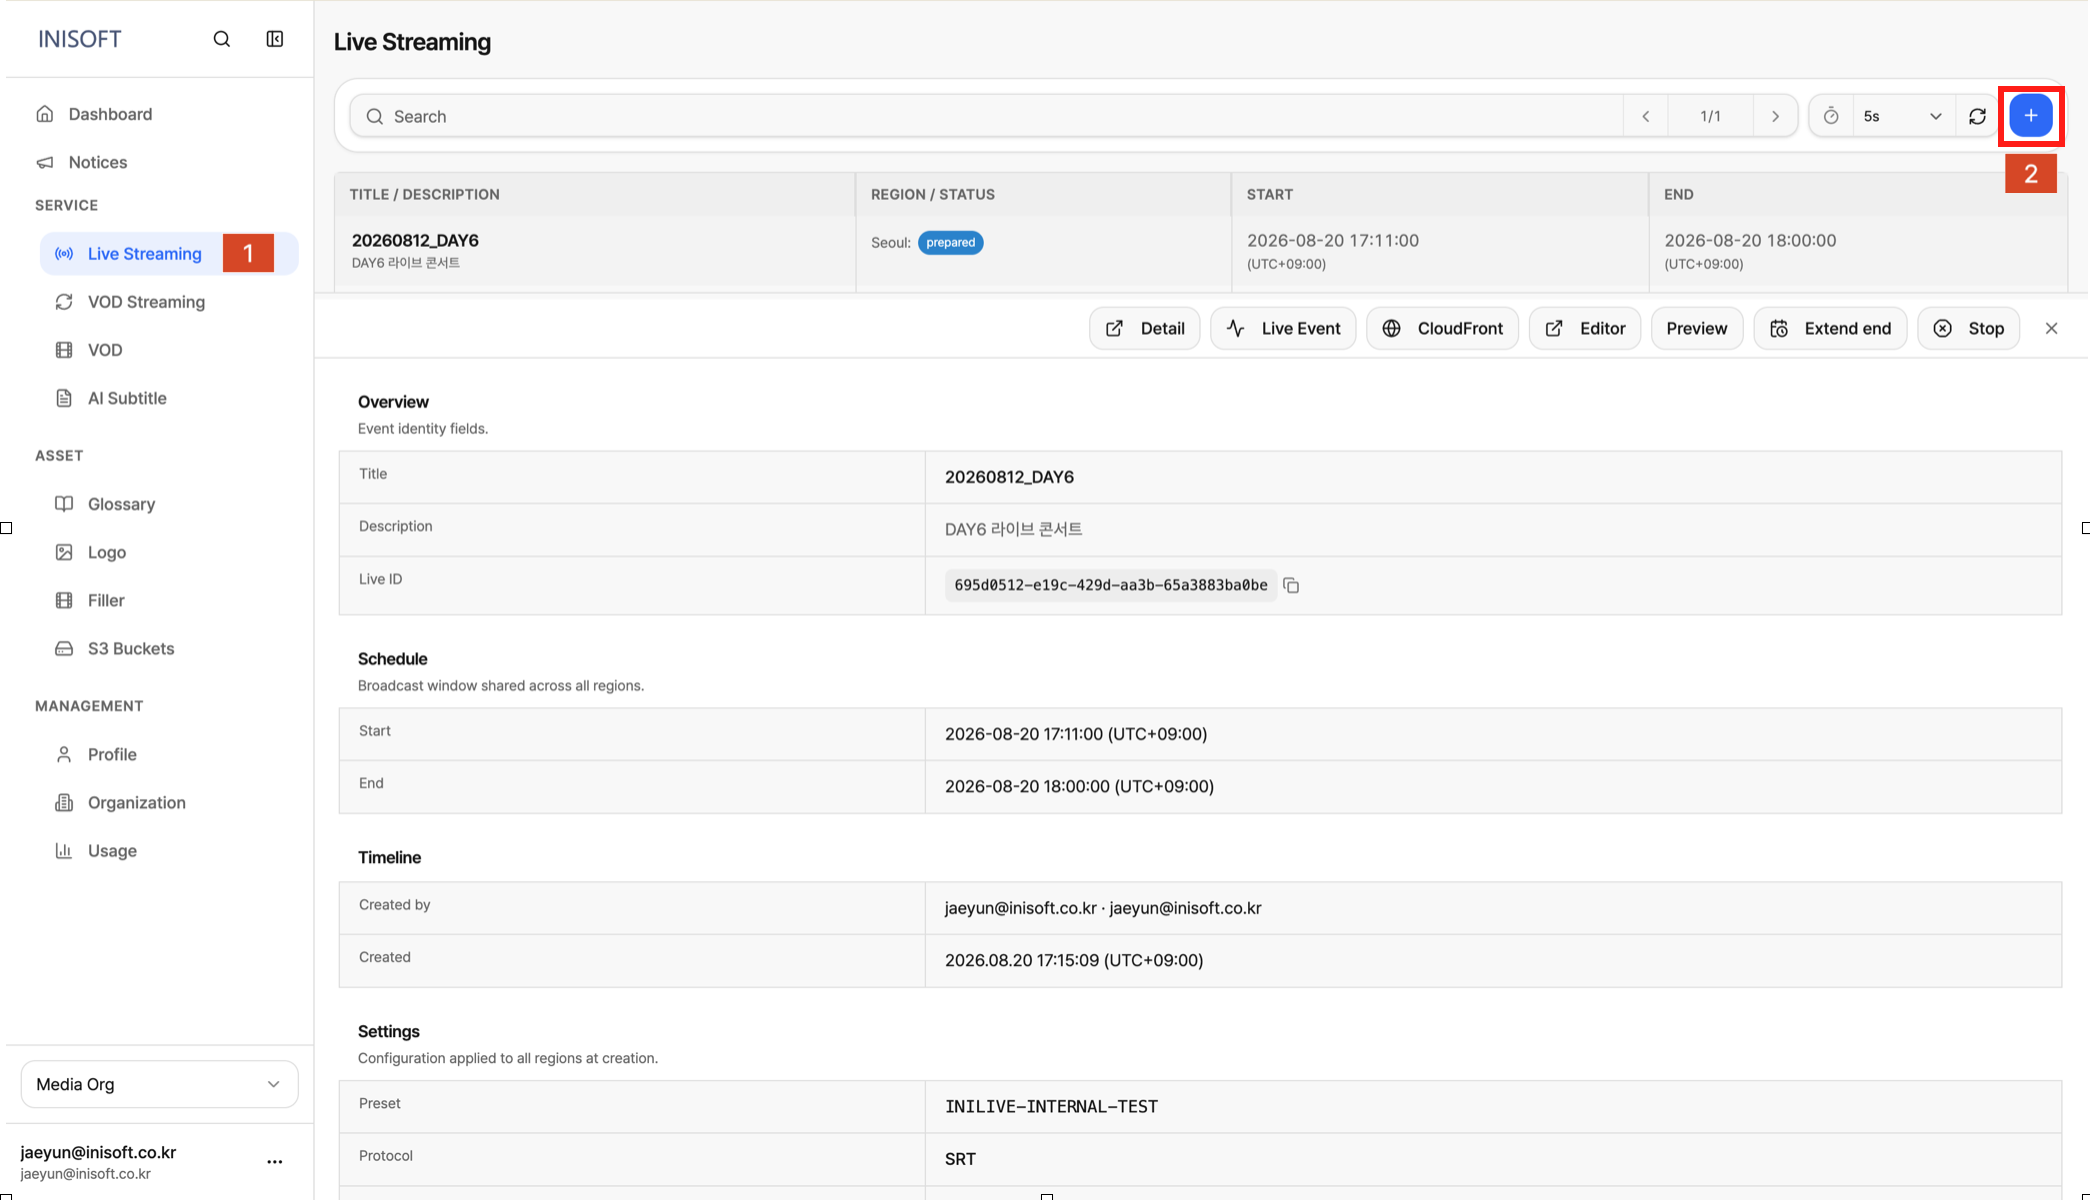Open S3 Buckets page

131,648
